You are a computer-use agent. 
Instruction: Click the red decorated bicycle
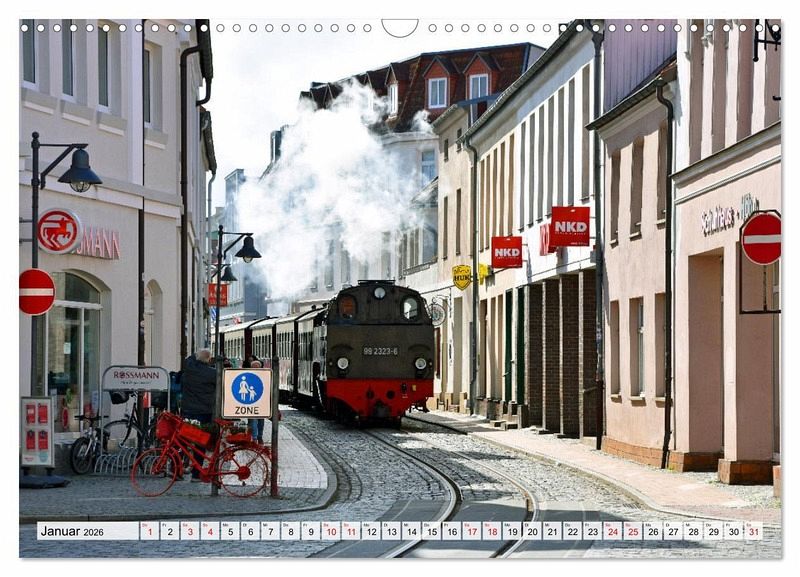[x=202, y=454]
